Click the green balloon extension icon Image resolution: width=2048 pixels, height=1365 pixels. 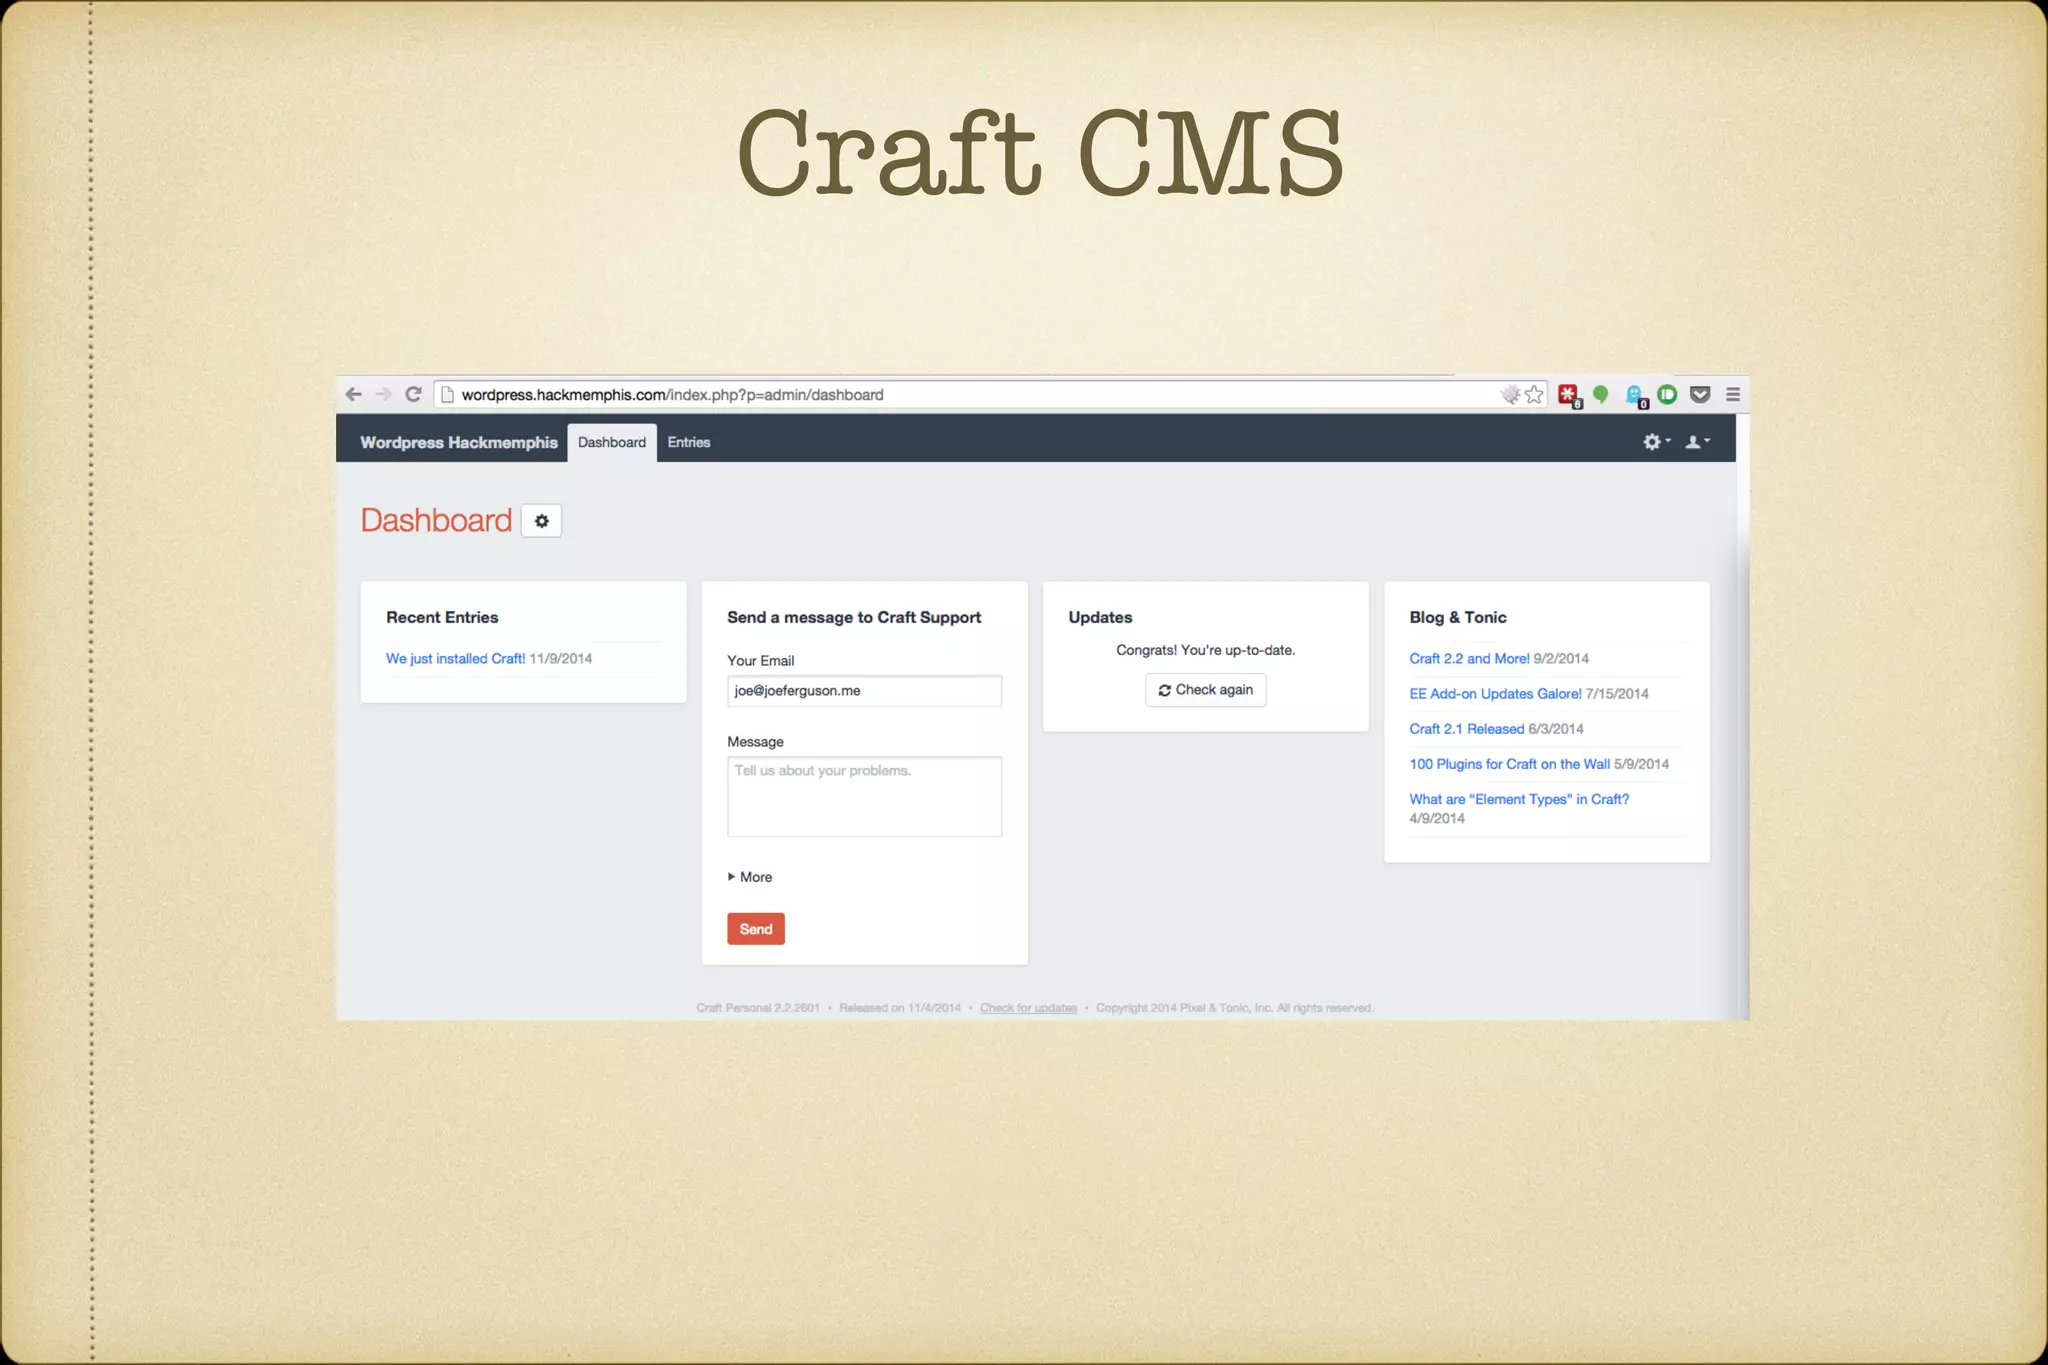click(x=1601, y=395)
